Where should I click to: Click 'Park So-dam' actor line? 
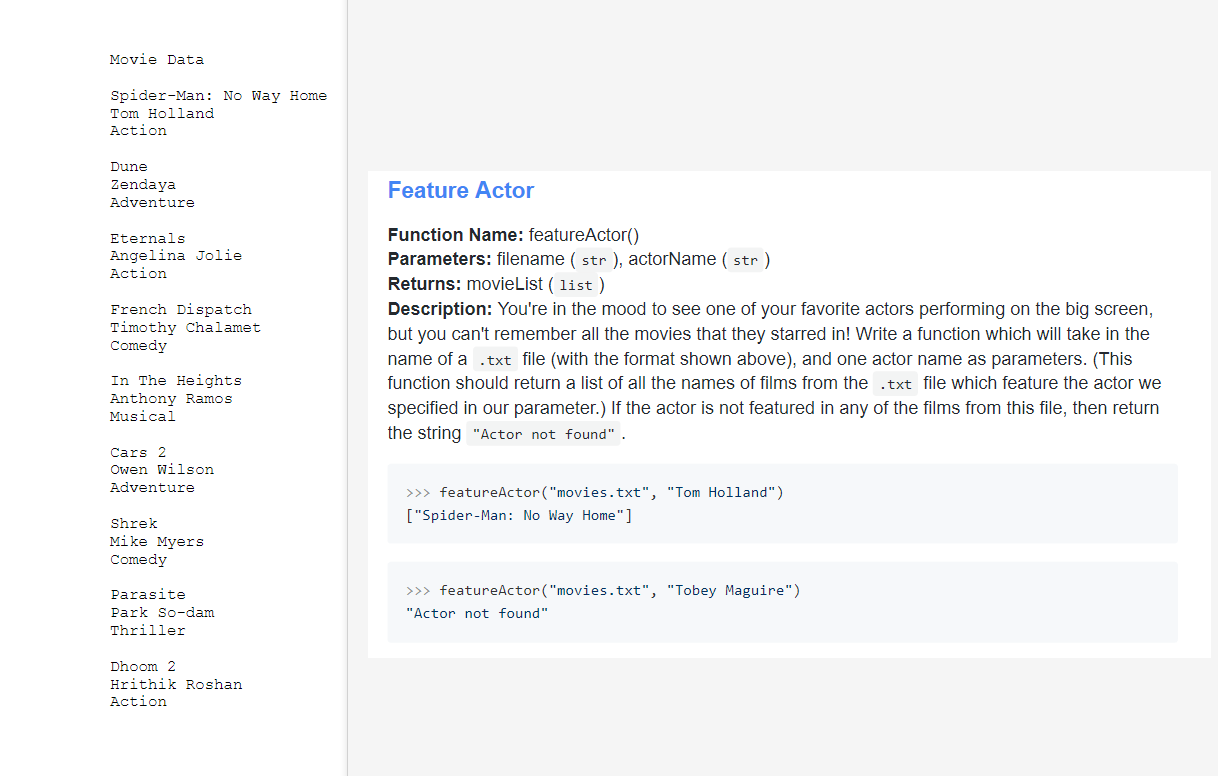[x=162, y=613]
